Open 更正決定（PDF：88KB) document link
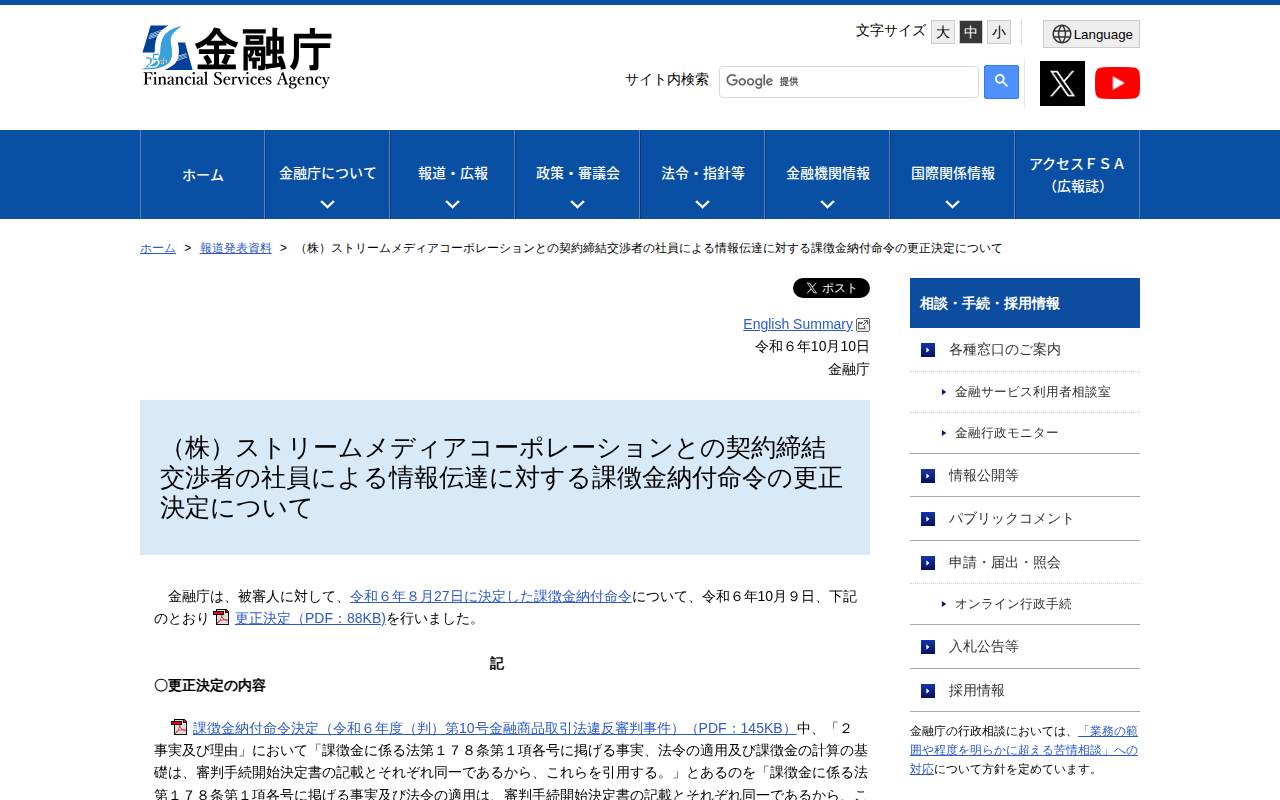This screenshot has width=1280, height=800. 310,618
